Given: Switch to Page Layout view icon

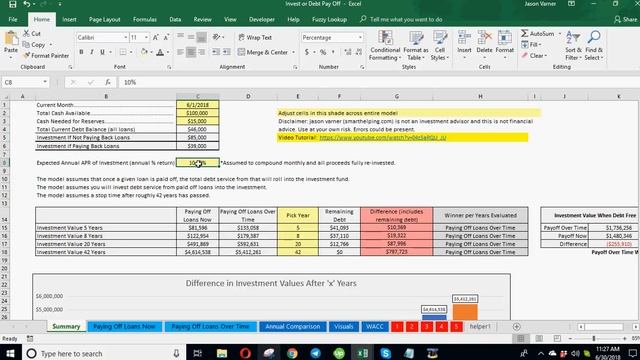Looking at the screenshot, I should coord(539,338).
